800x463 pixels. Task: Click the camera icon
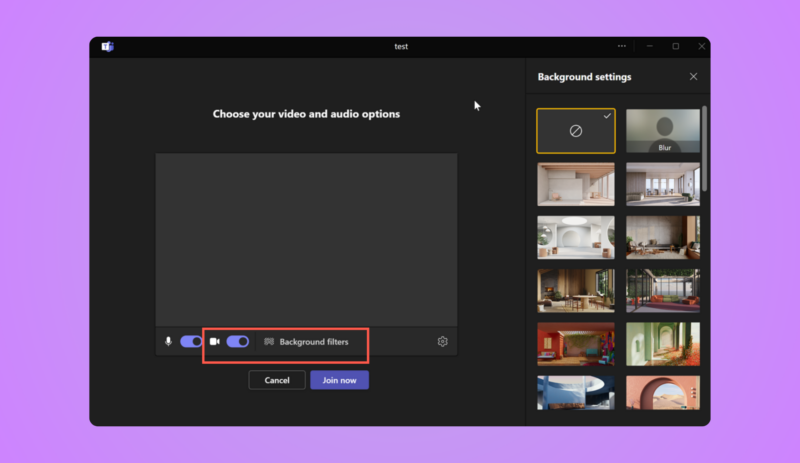[x=215, y=342]
